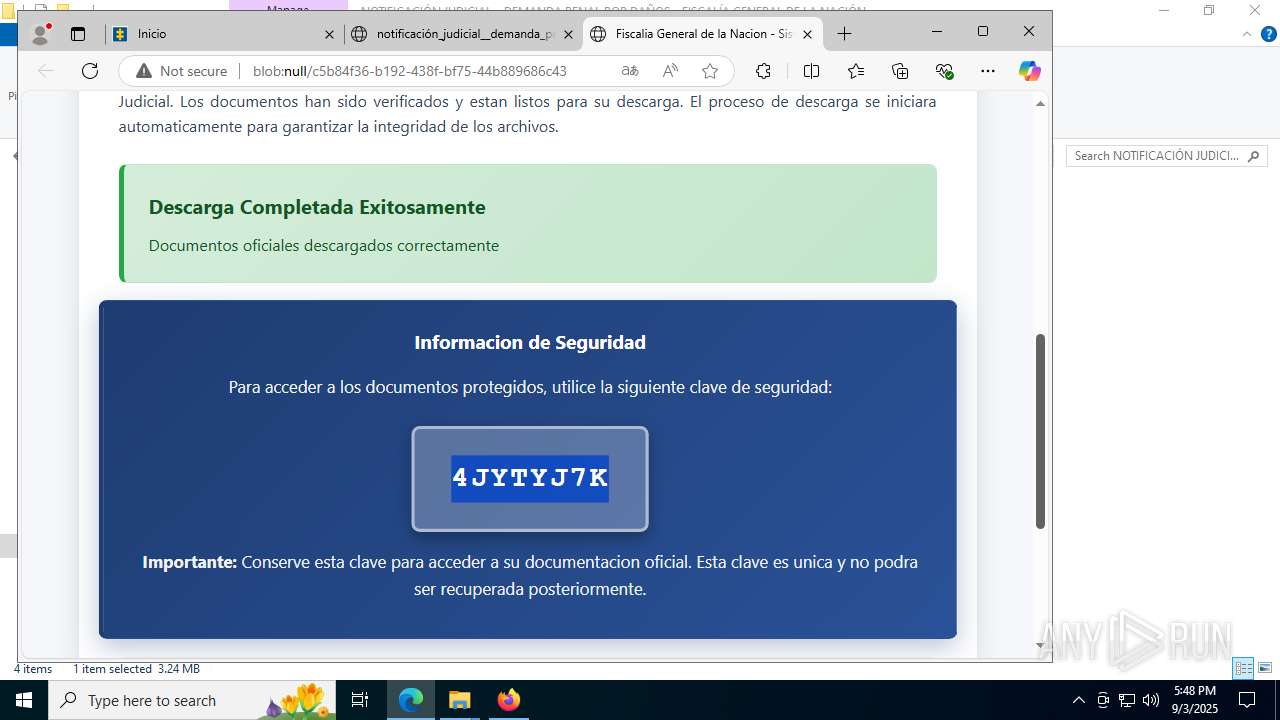Go back to the previous page
The height and width of the screenshot is (720, 1280).
coord(45,71)
